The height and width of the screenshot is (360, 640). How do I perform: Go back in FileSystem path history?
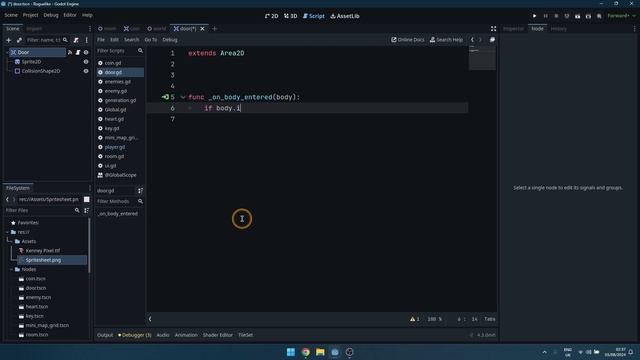click(x=7, y=199)
